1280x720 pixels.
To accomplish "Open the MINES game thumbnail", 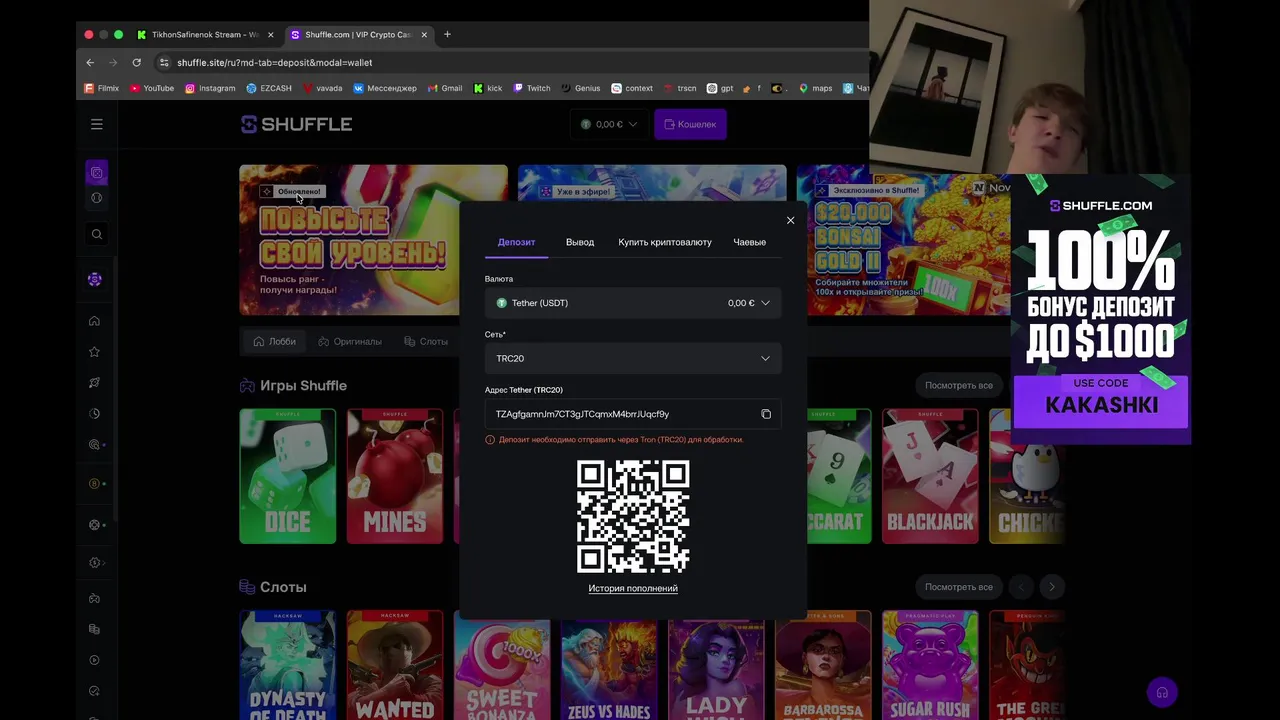I will 395,476.
